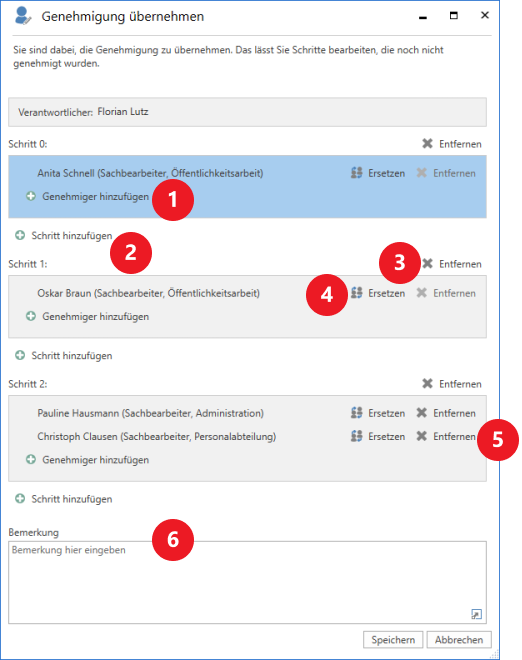Minimize the Genehmigung übernehmen dialog
Image resolution: width=522 pixels, height=660 pixels.
click(x=423, y=17)
